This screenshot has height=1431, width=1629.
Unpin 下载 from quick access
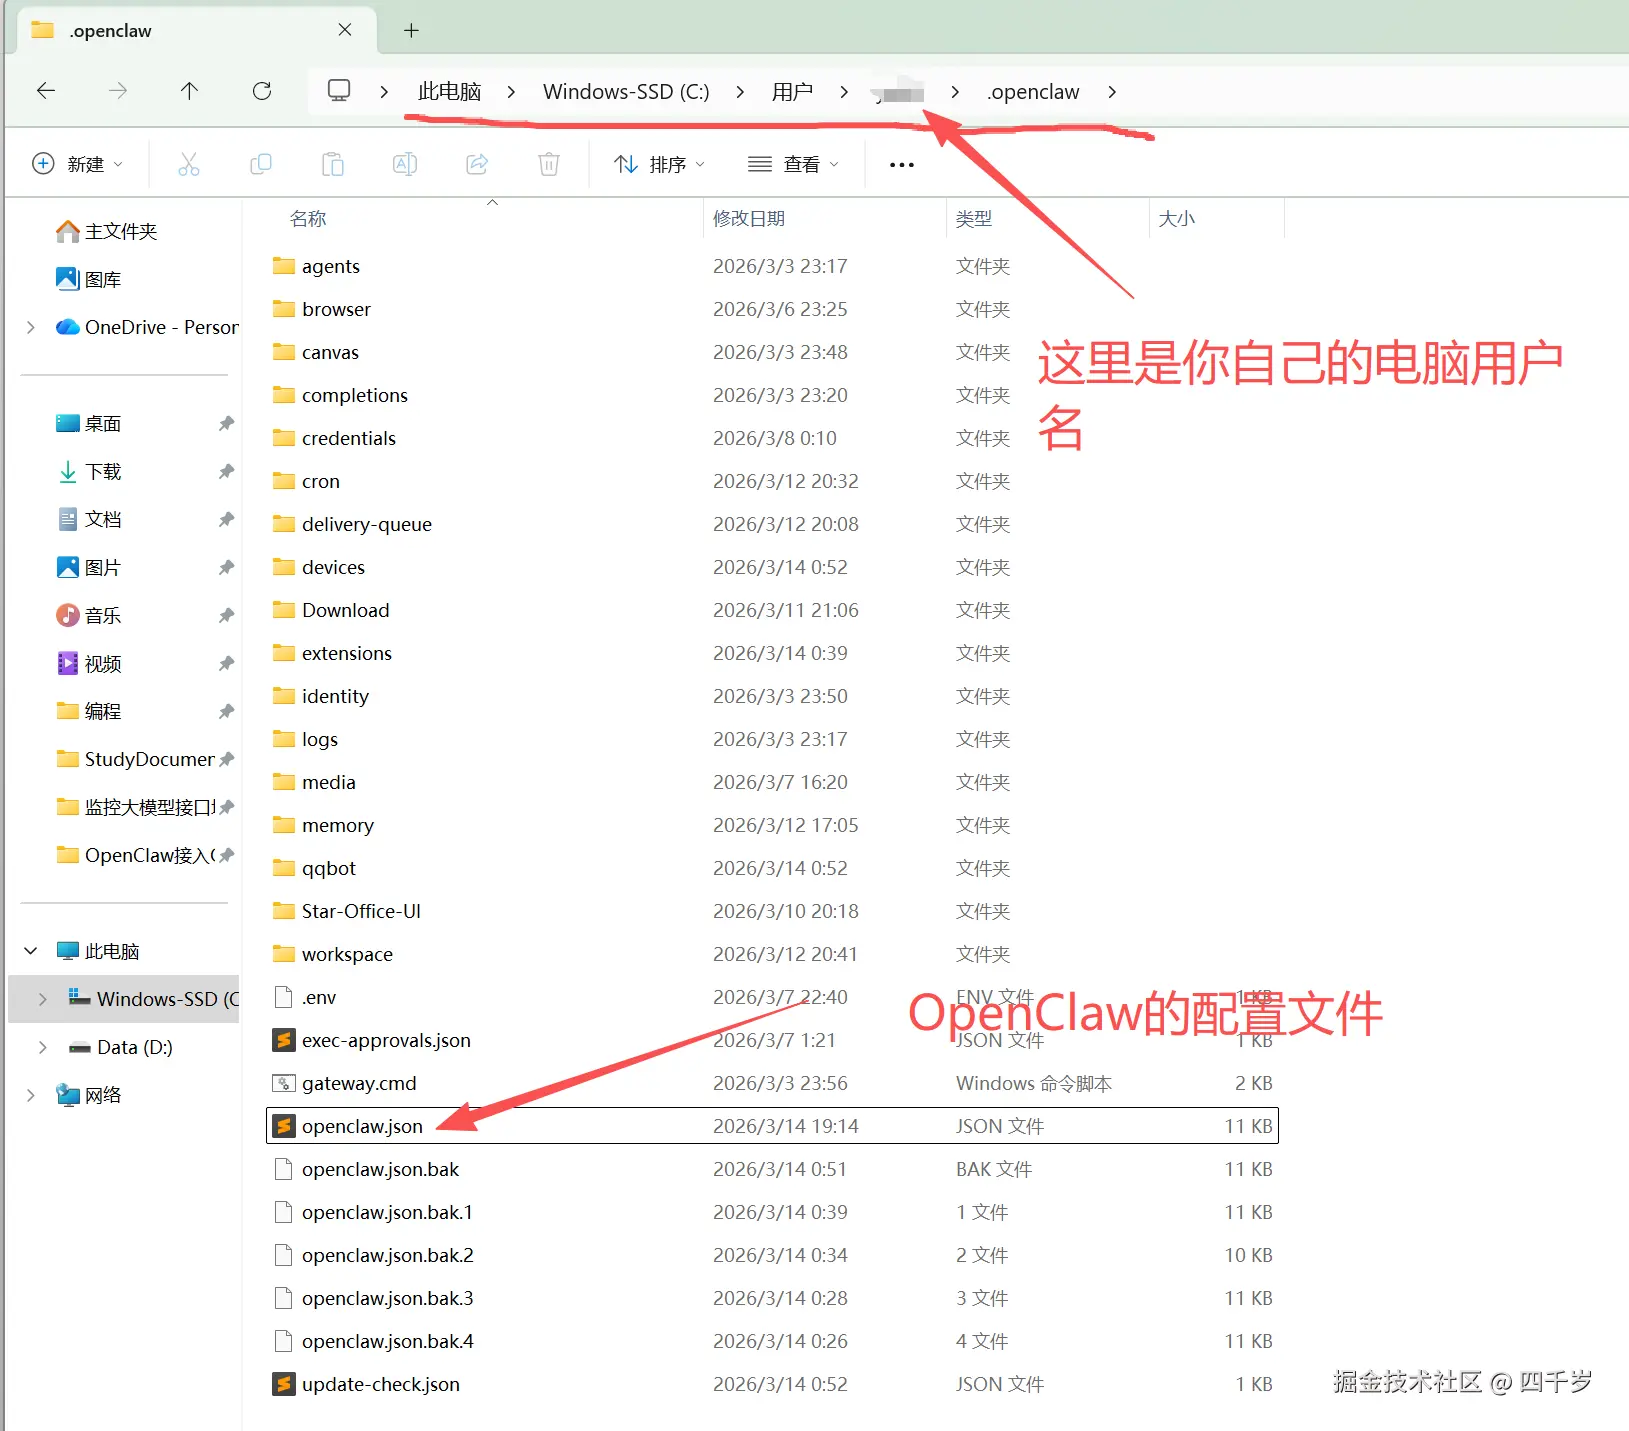226,471
